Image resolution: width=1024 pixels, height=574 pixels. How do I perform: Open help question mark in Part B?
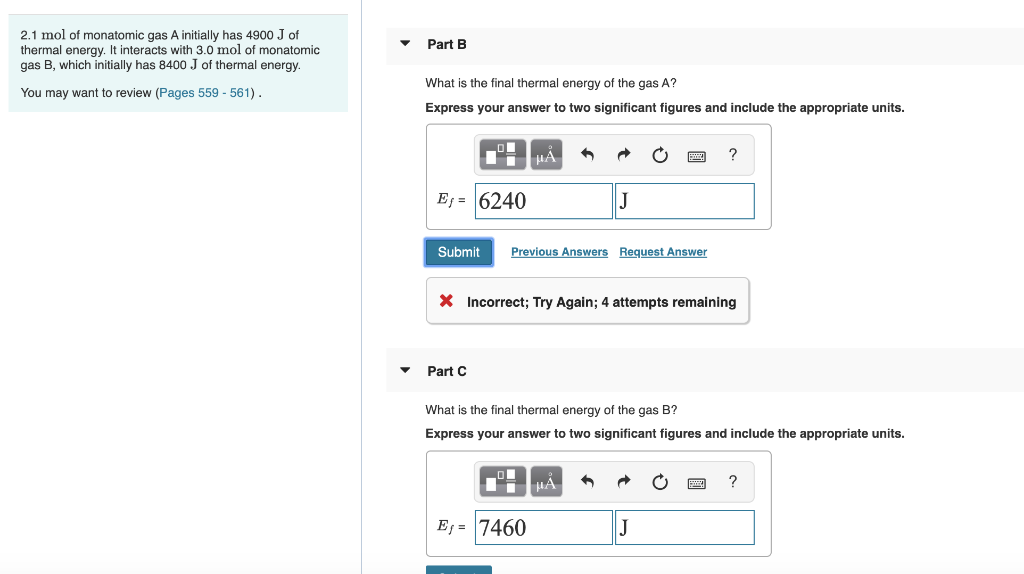[x=733, y=155]
